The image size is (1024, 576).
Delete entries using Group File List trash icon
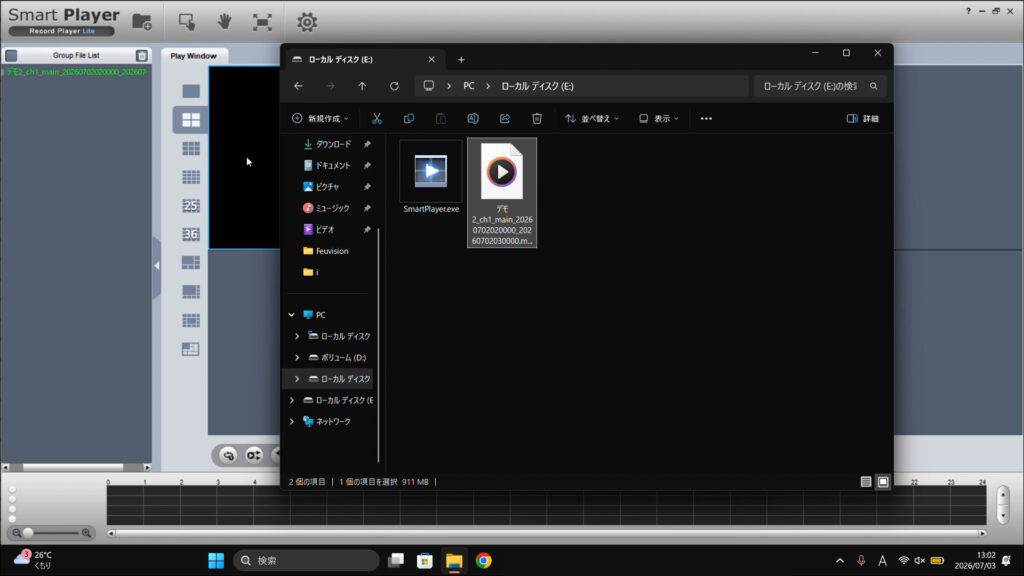[x=142, y=56]
